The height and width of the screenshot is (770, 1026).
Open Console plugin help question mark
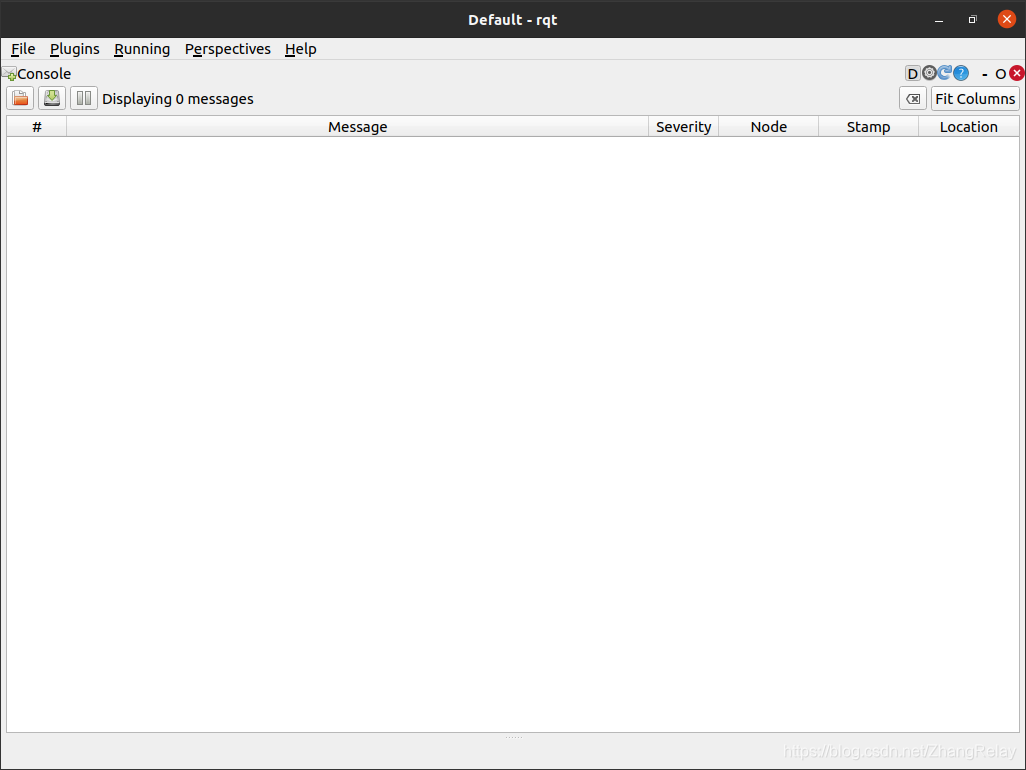(x=961, y=73)
